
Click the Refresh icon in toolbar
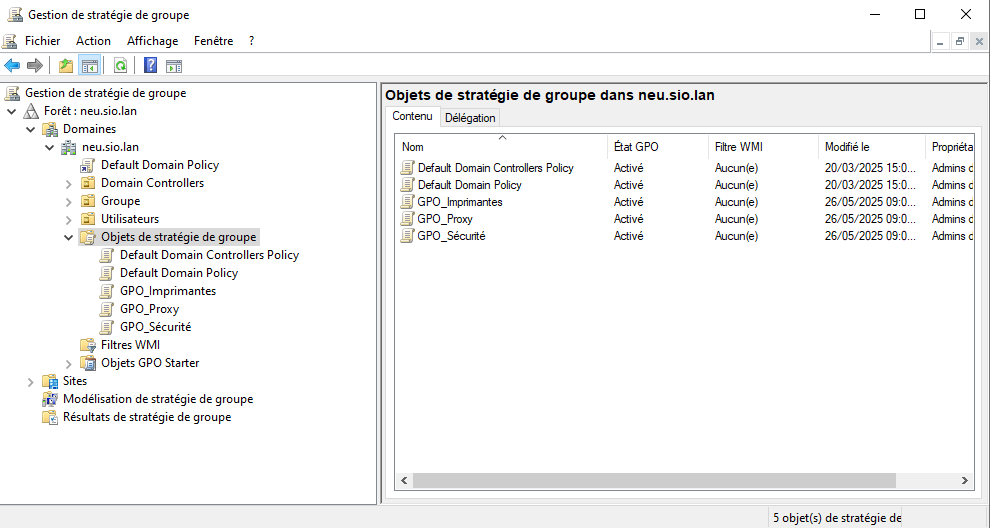tap(120, 66)
